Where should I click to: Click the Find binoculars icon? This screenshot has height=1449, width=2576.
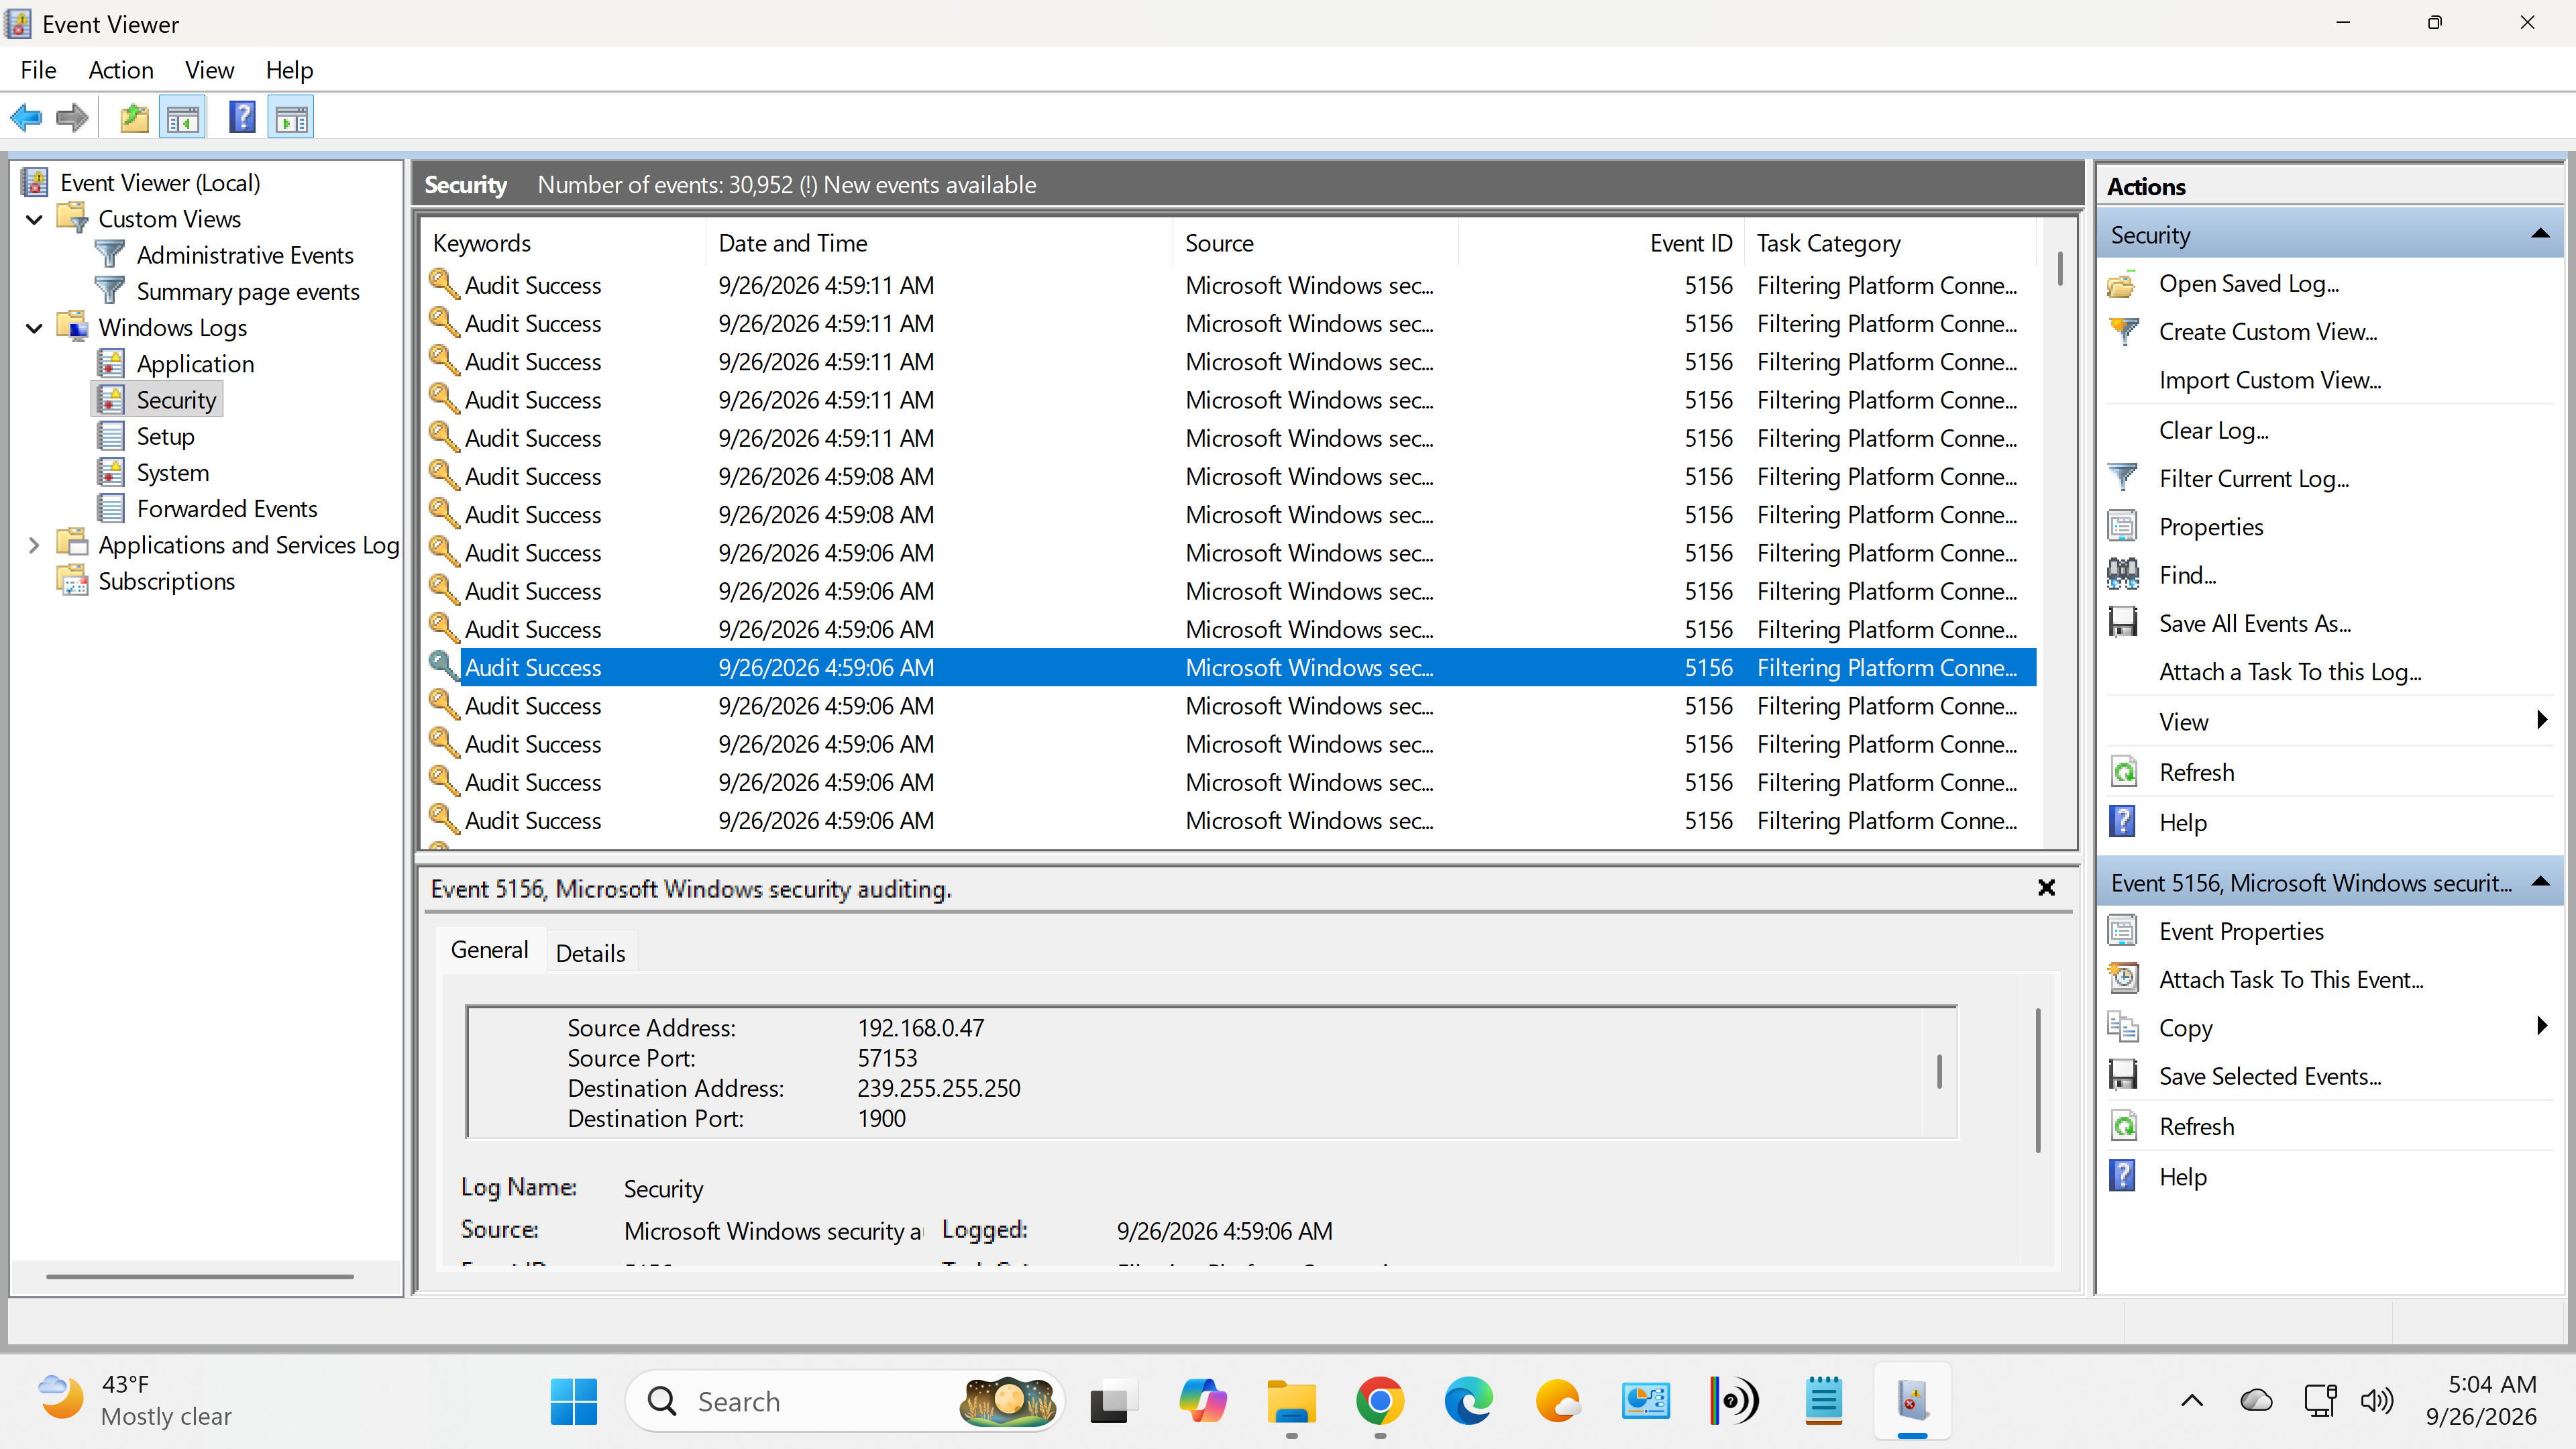[x=2123, y=574]
